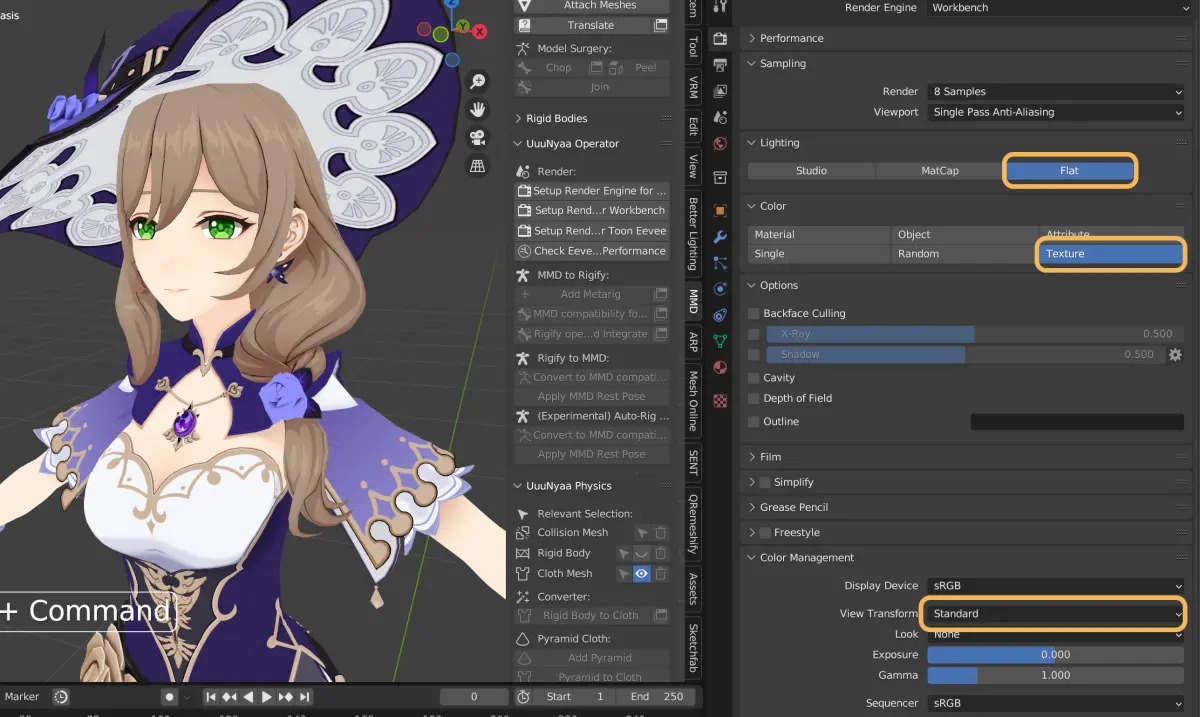Viewport: 1200px width, 717px height.
Task: Switch to the VRM sidebar tab
Action: pos(693,87)
